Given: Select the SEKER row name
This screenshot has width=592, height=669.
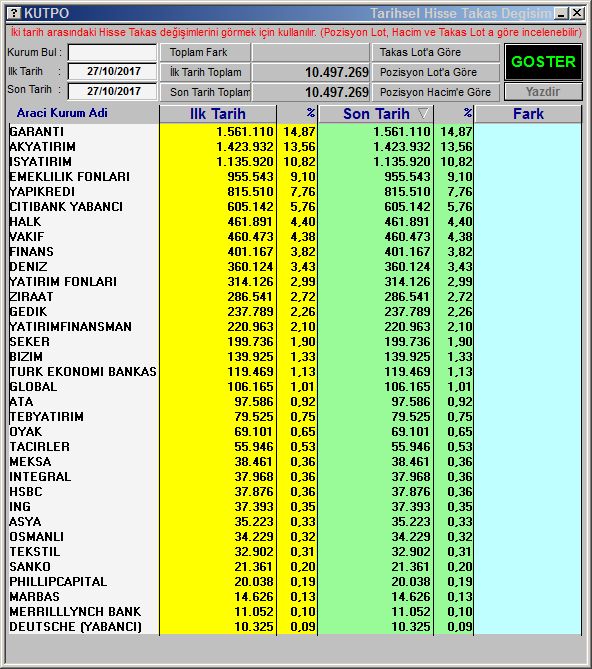Looking at the screenshot, I should [30, 342].
